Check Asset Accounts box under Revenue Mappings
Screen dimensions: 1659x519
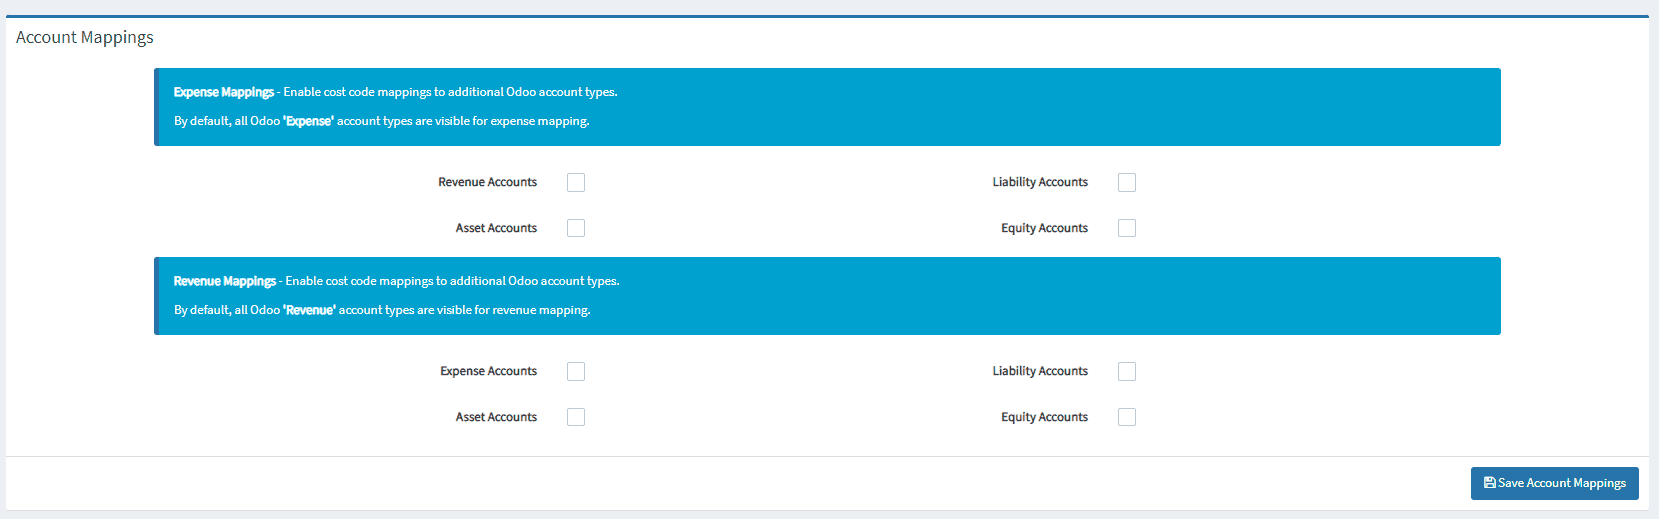[x=576, y=417]
